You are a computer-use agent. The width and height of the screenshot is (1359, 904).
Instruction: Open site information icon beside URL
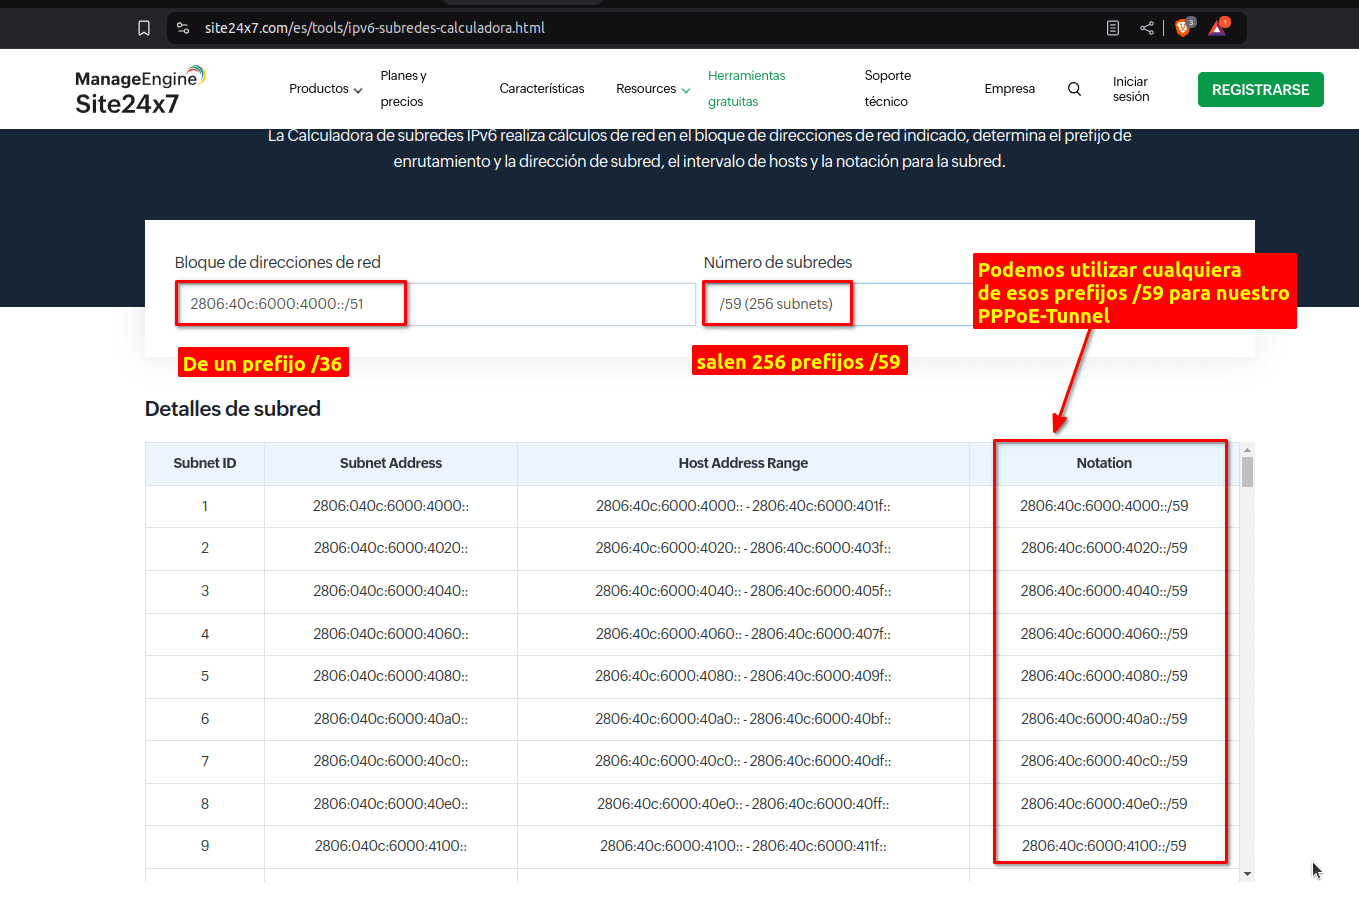(x=183, y=28)
